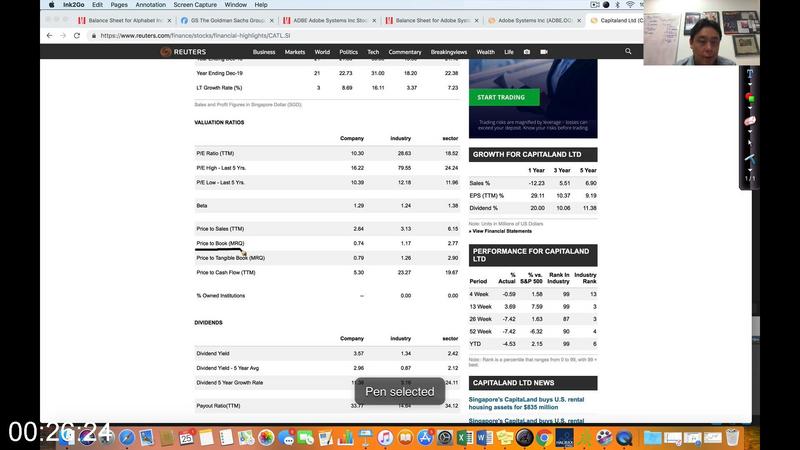Image resolution: width=800 pixels, height=450 pixels.
Task: Open iBooks from the dock
Action: click(405, 437)
